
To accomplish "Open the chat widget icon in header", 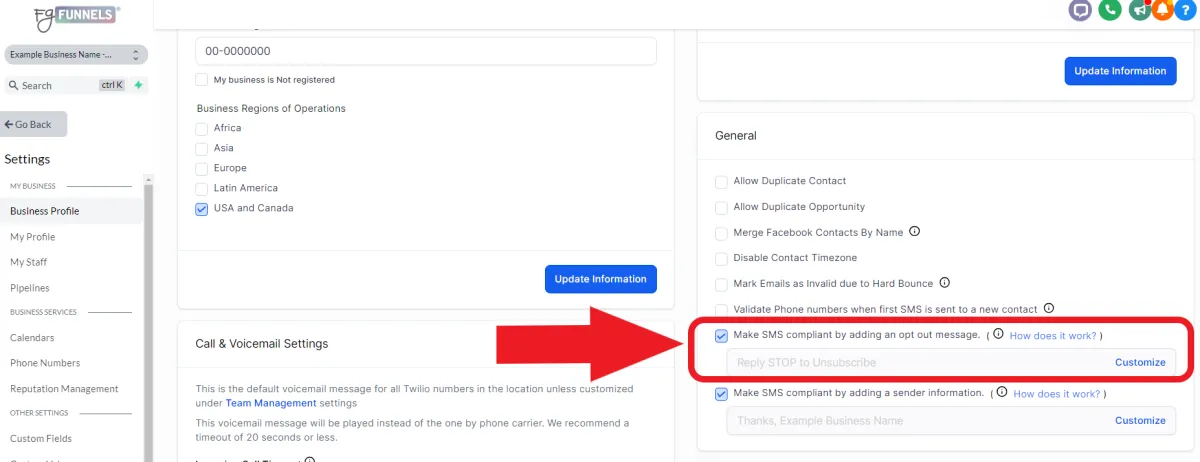I will 1080,10.
